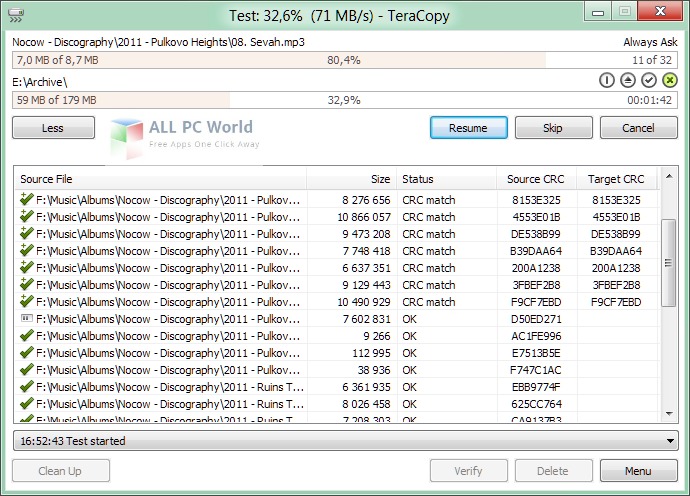
Task: Select Source CRC cell DE538B99
Action: pos(536,234)
